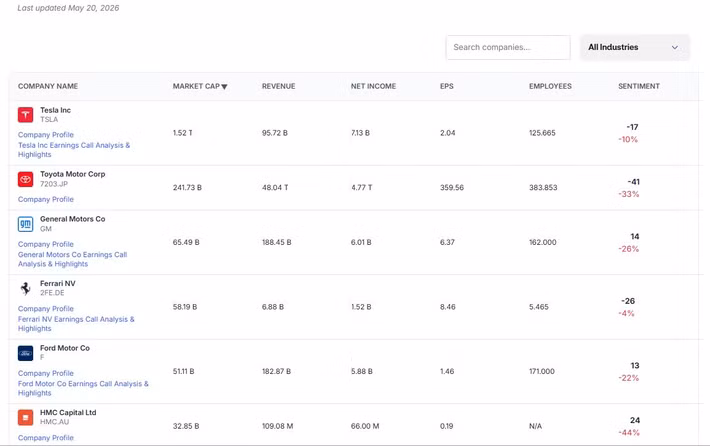The image size is (710, 446).
Task: Click the HMC.AU ticker symbol
Action: (54, 422)
